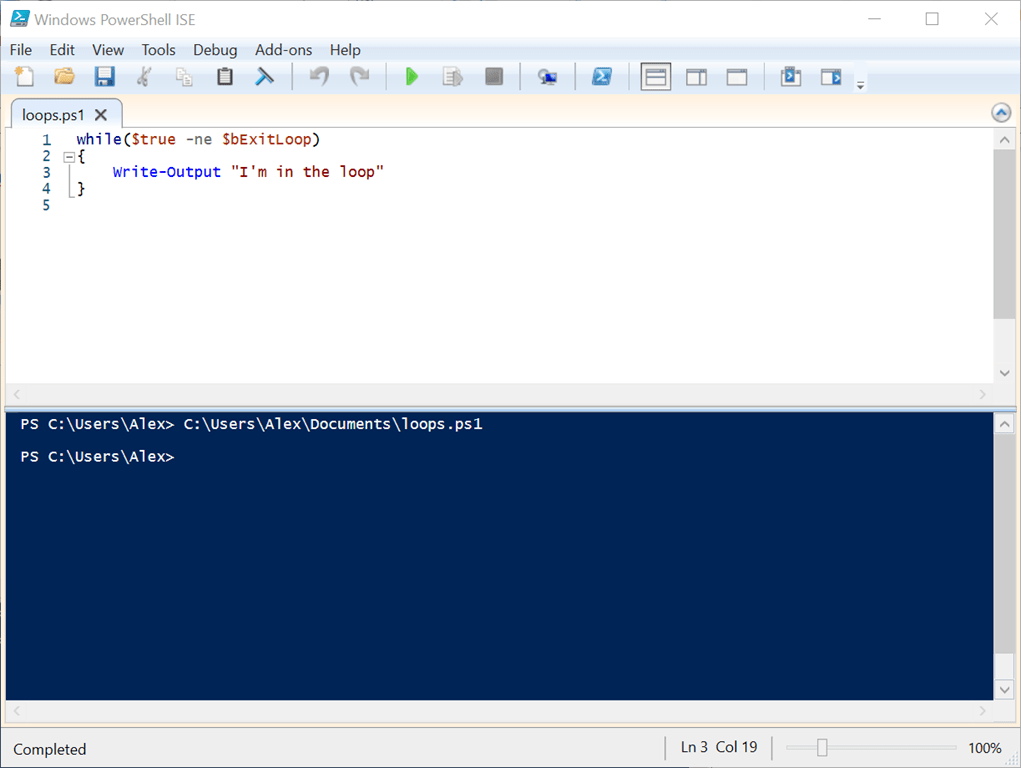The width and height of the screenshot is (1021, 768).
Task: Collapse the script pane with chevron
Action: (1001, 113)
